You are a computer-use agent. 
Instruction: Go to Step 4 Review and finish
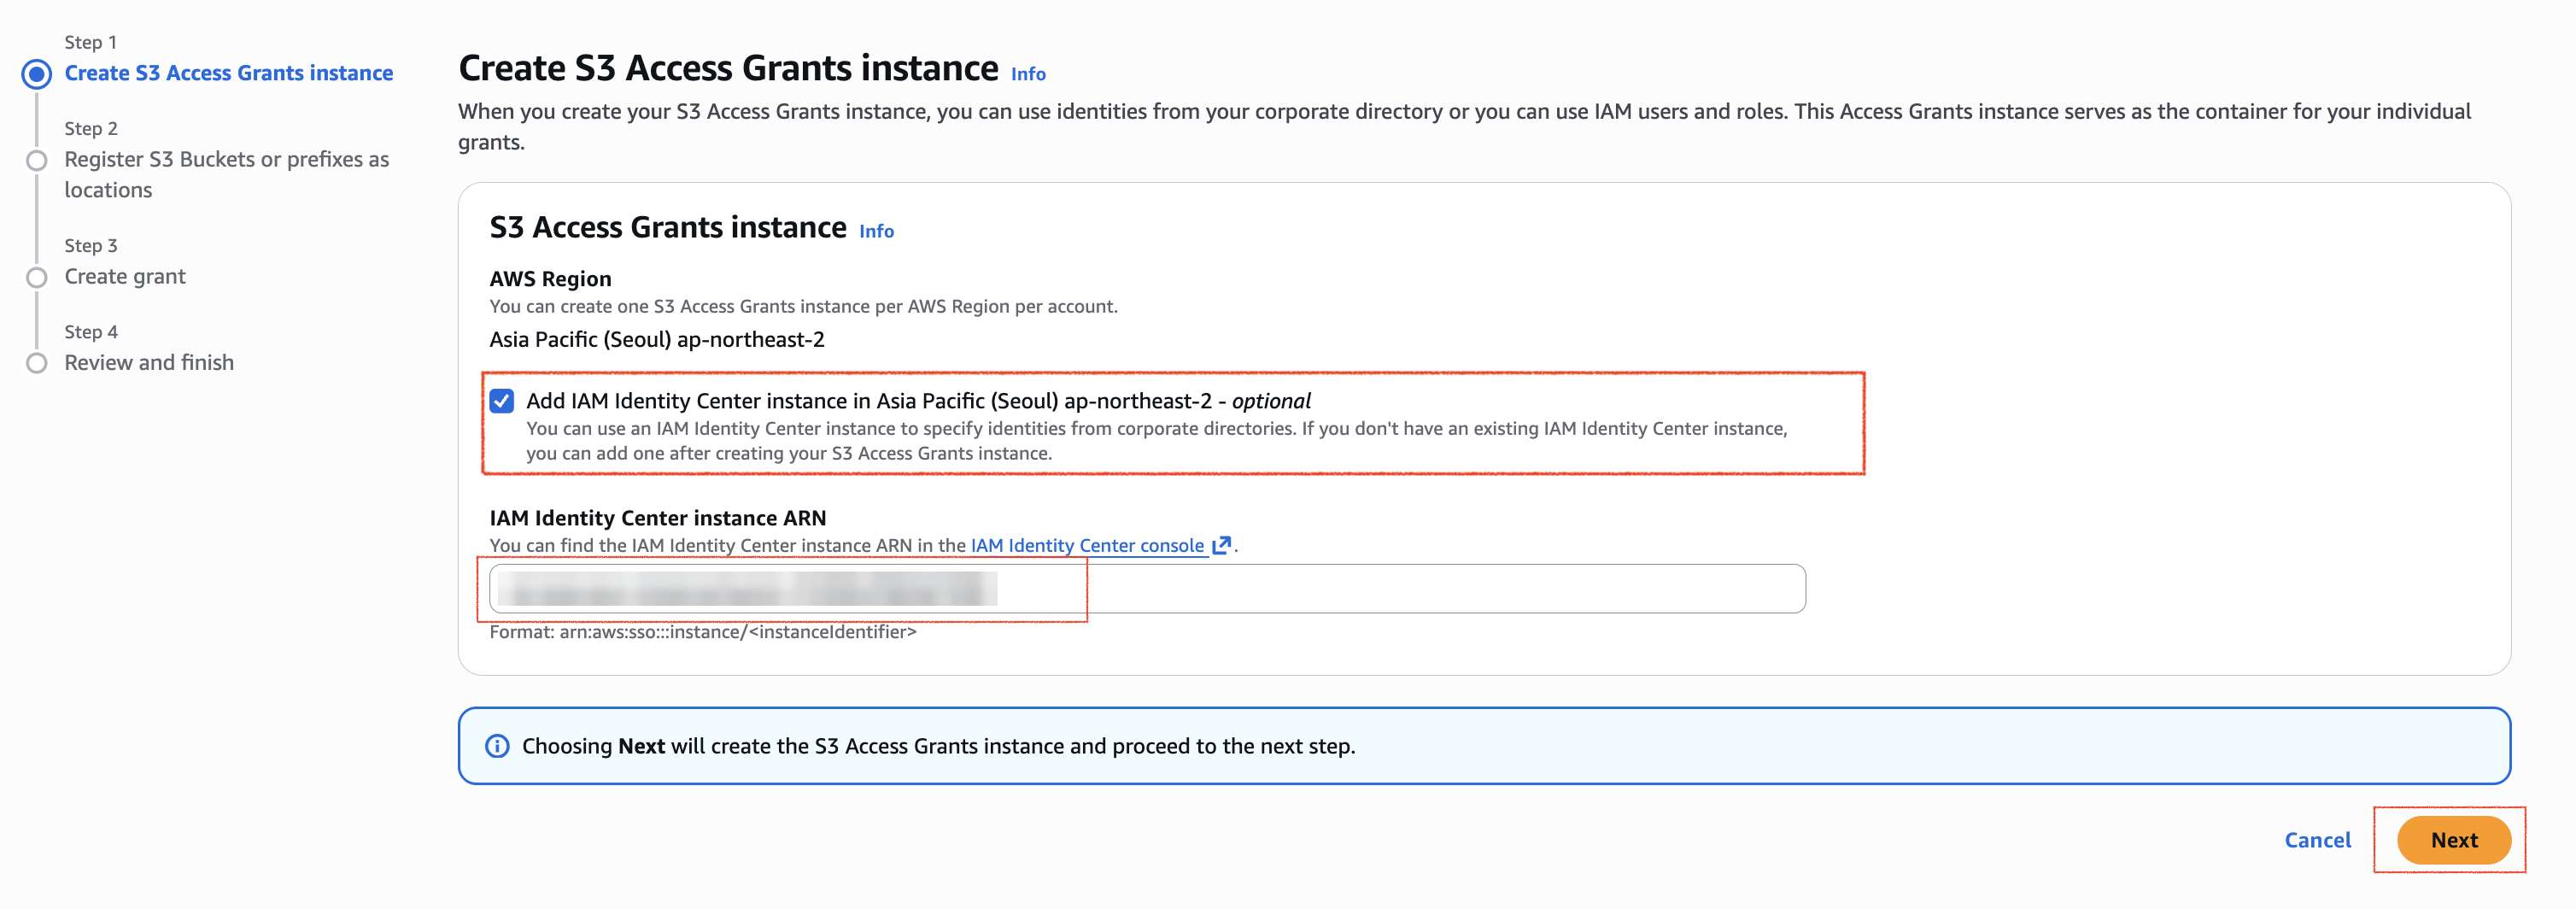coord(149,362)
